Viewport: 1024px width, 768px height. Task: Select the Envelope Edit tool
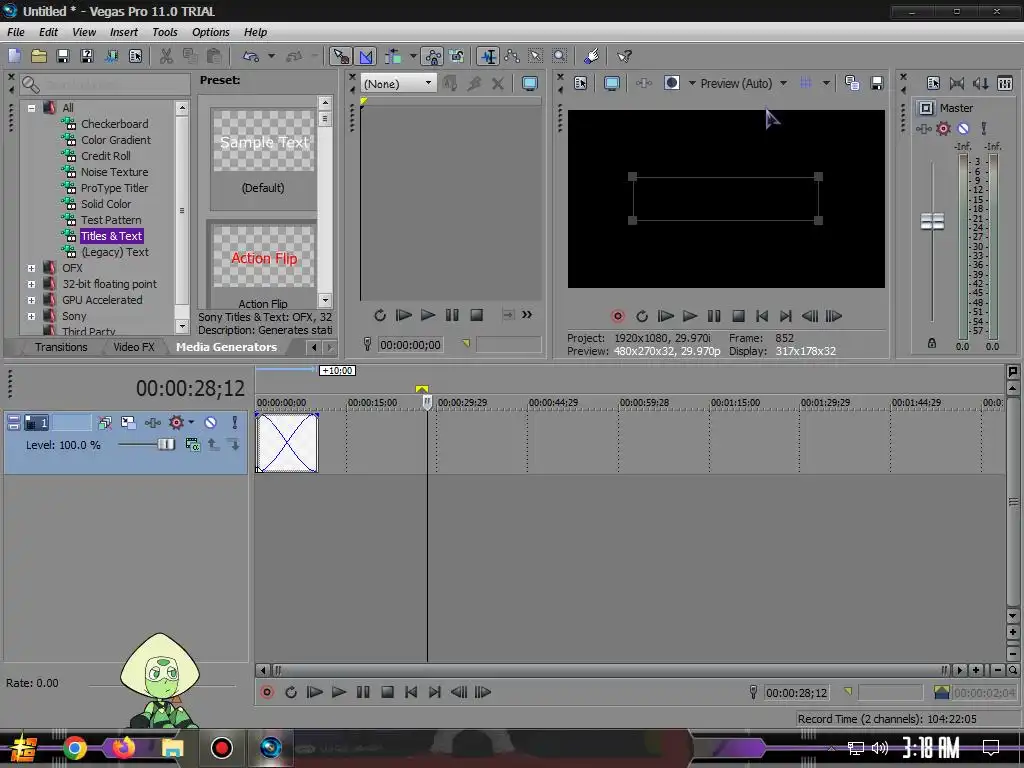(x=512, y=56)
